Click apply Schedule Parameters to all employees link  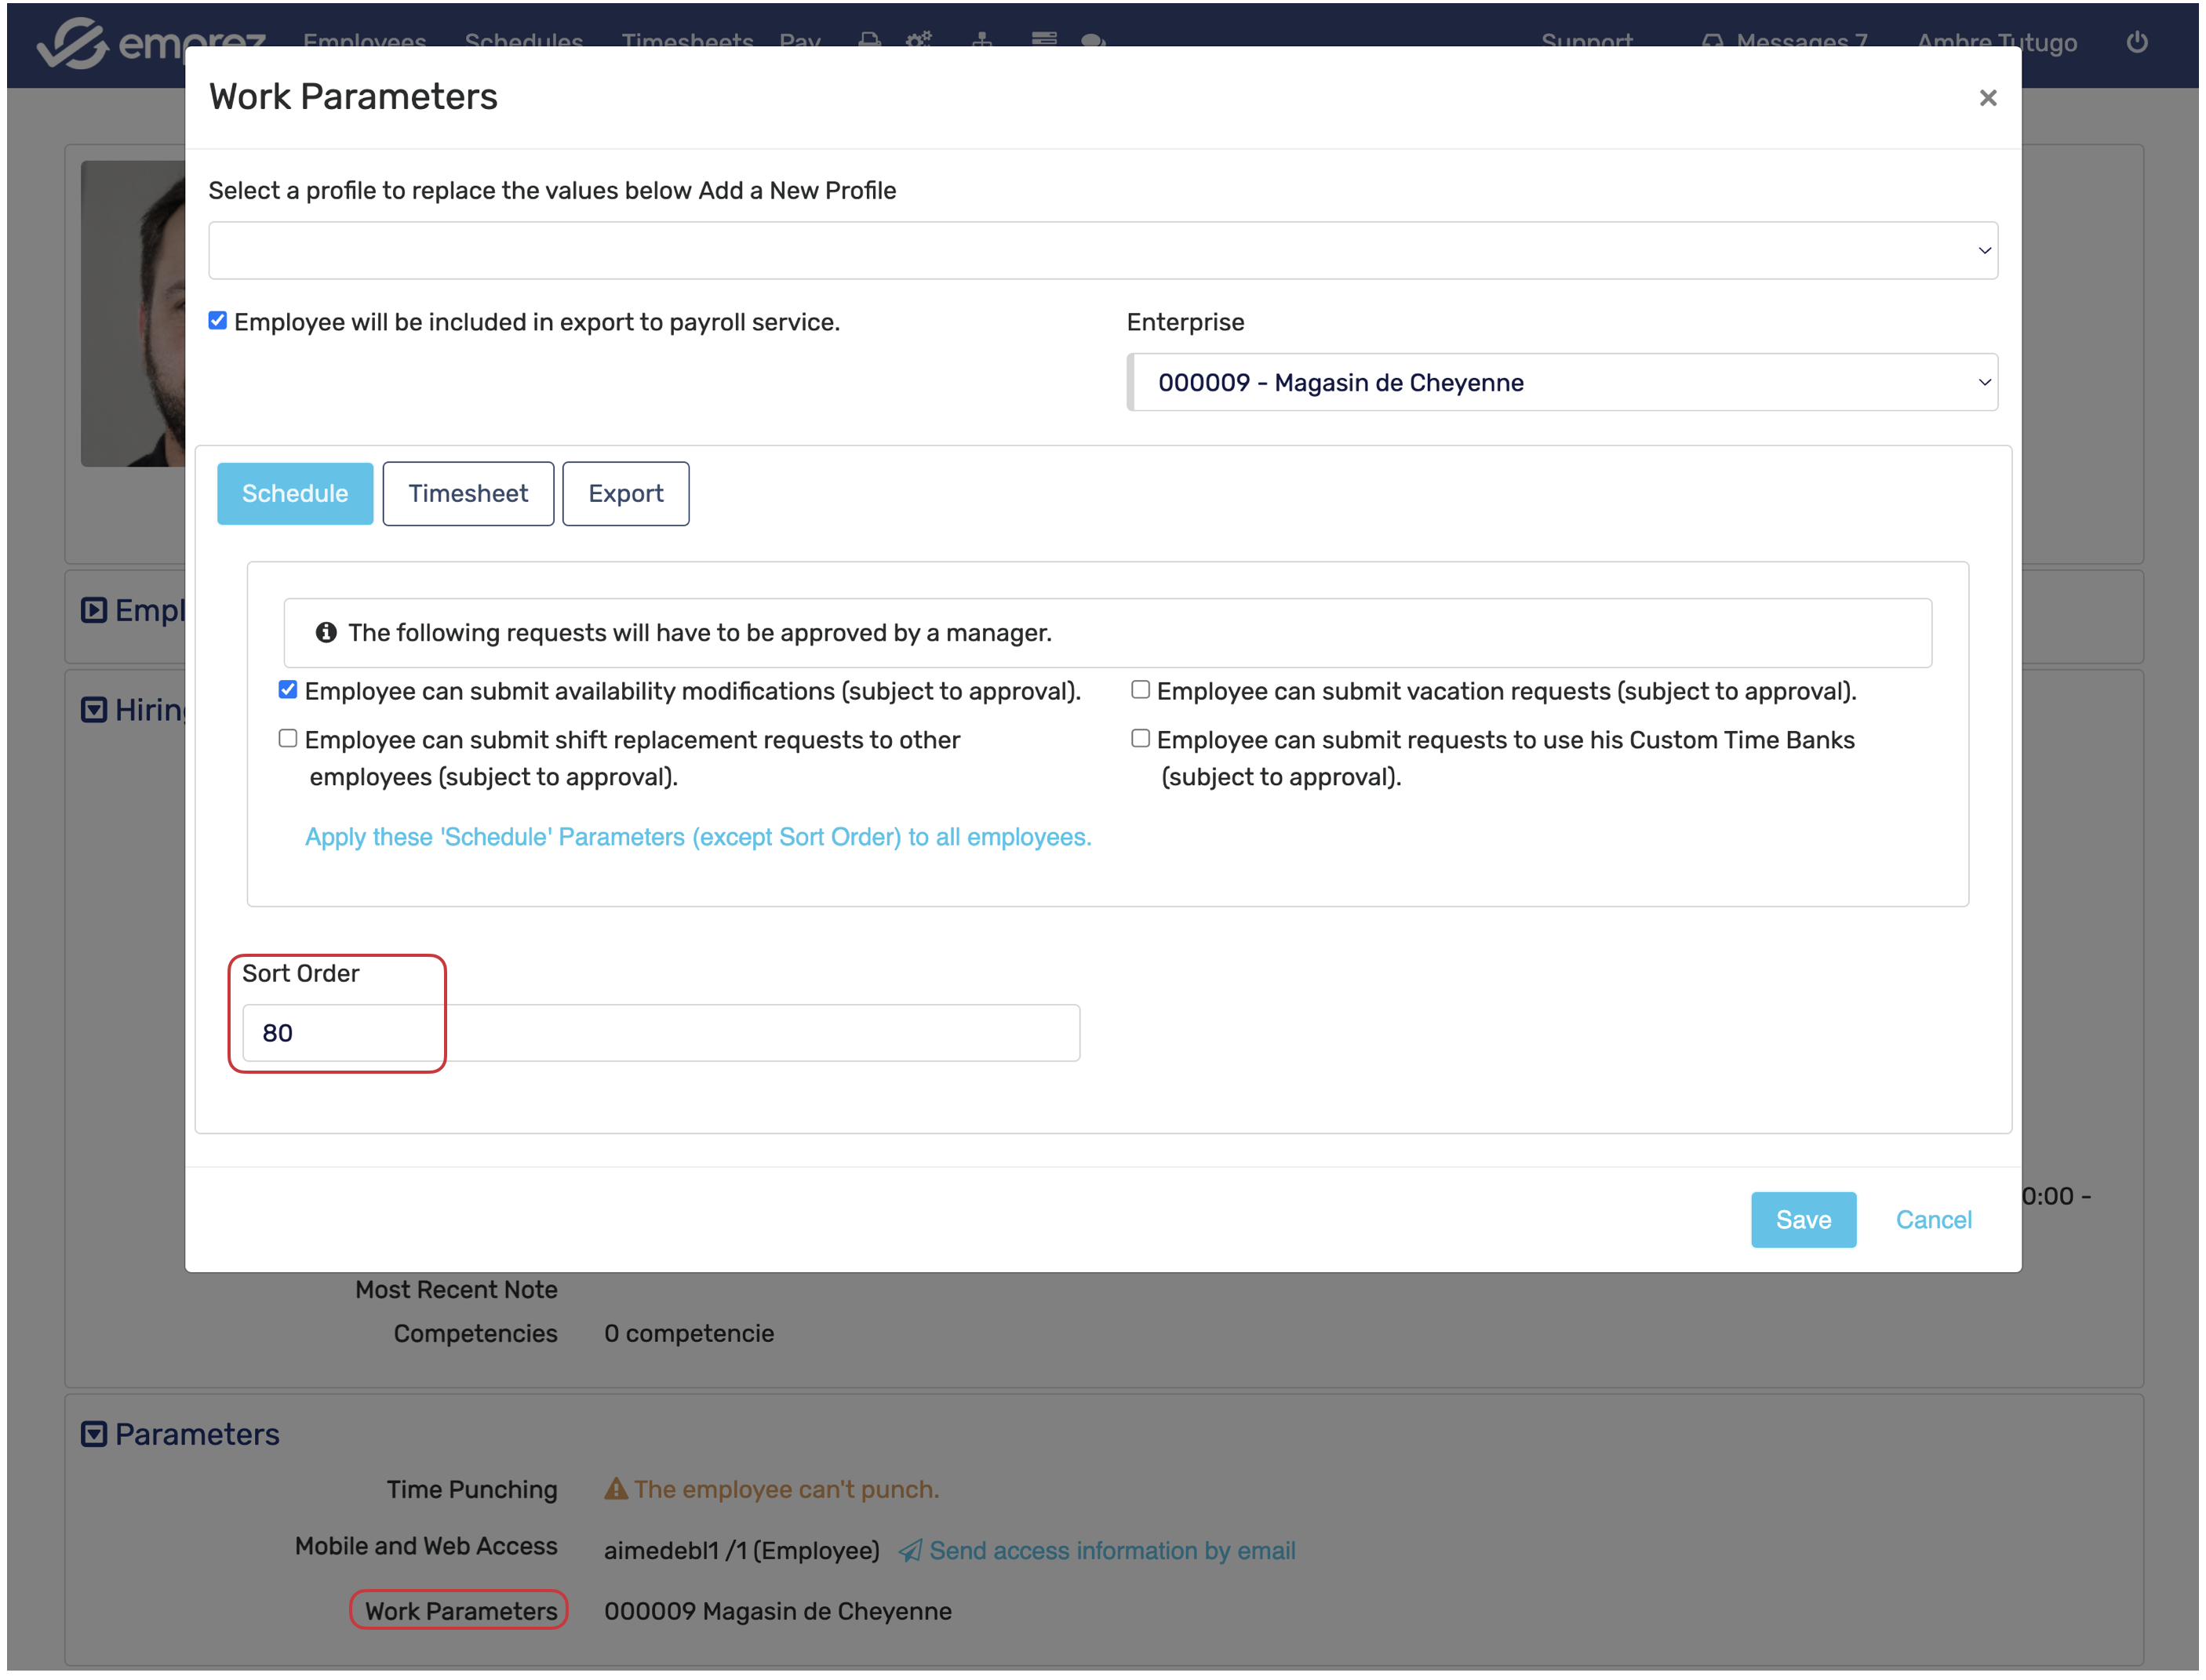coord(698,837)
